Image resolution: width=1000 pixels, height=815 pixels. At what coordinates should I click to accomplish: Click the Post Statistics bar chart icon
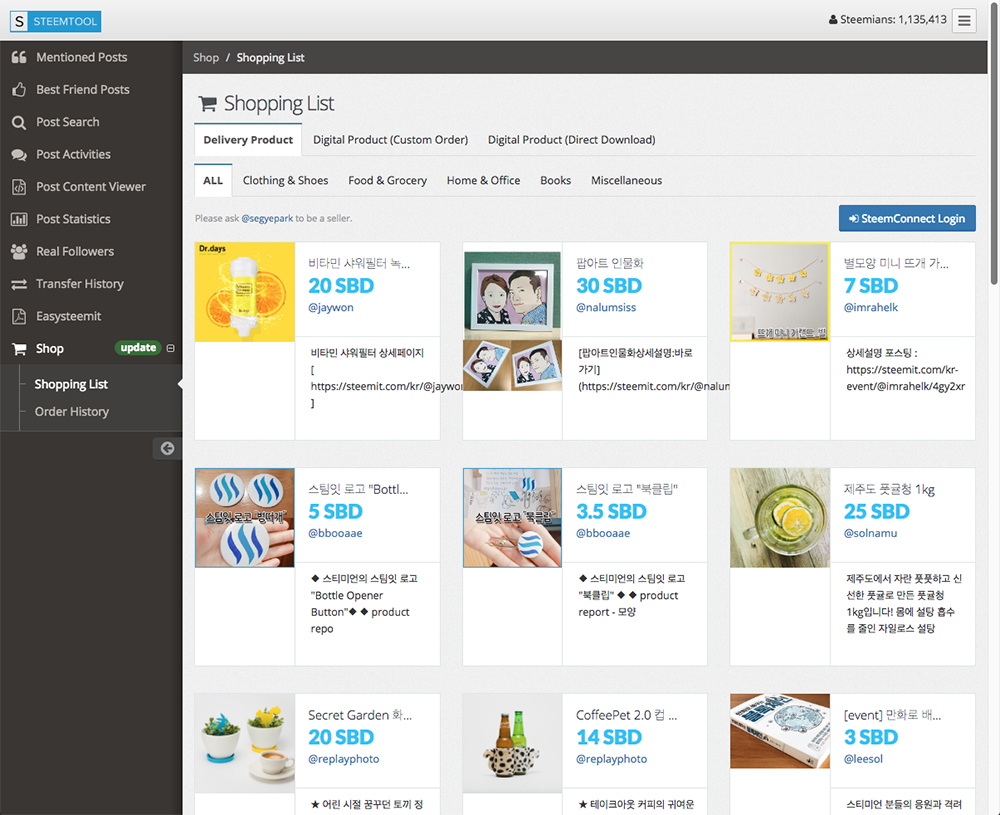click(x=19, y=219)
